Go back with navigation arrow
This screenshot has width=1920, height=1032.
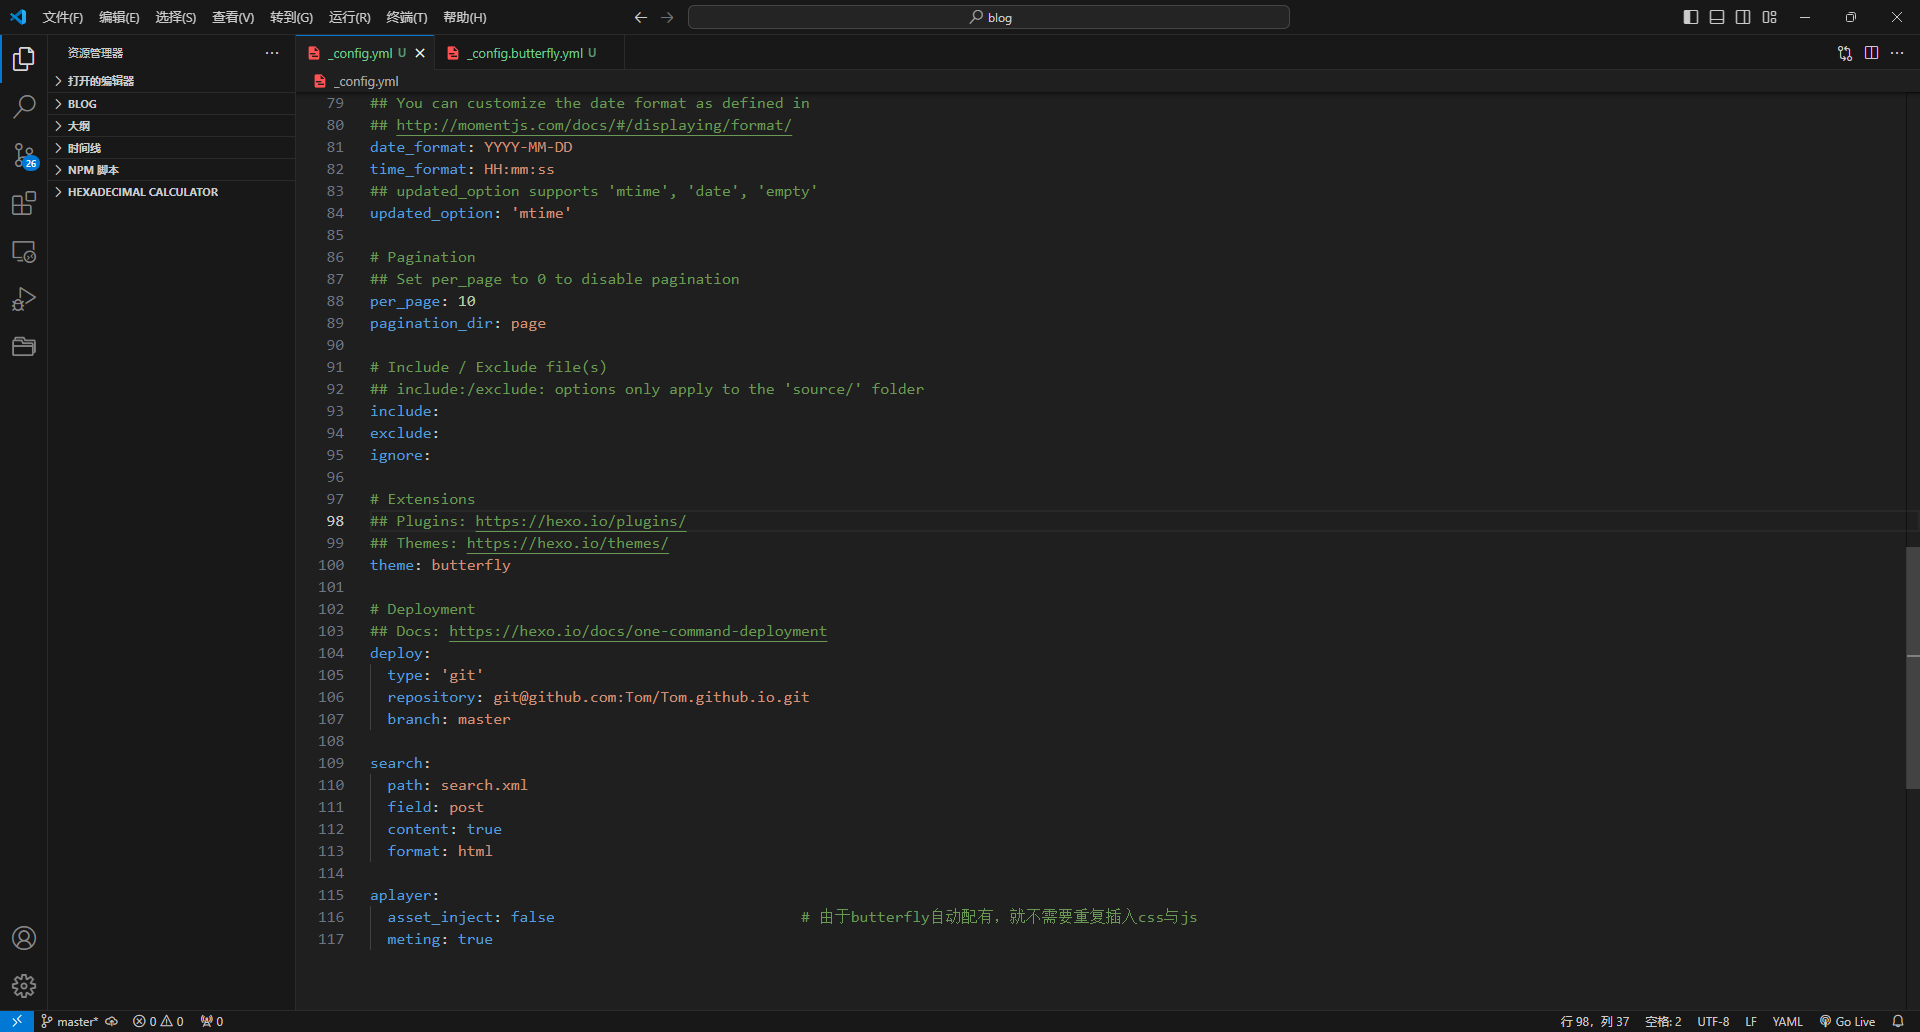[641, 17]
